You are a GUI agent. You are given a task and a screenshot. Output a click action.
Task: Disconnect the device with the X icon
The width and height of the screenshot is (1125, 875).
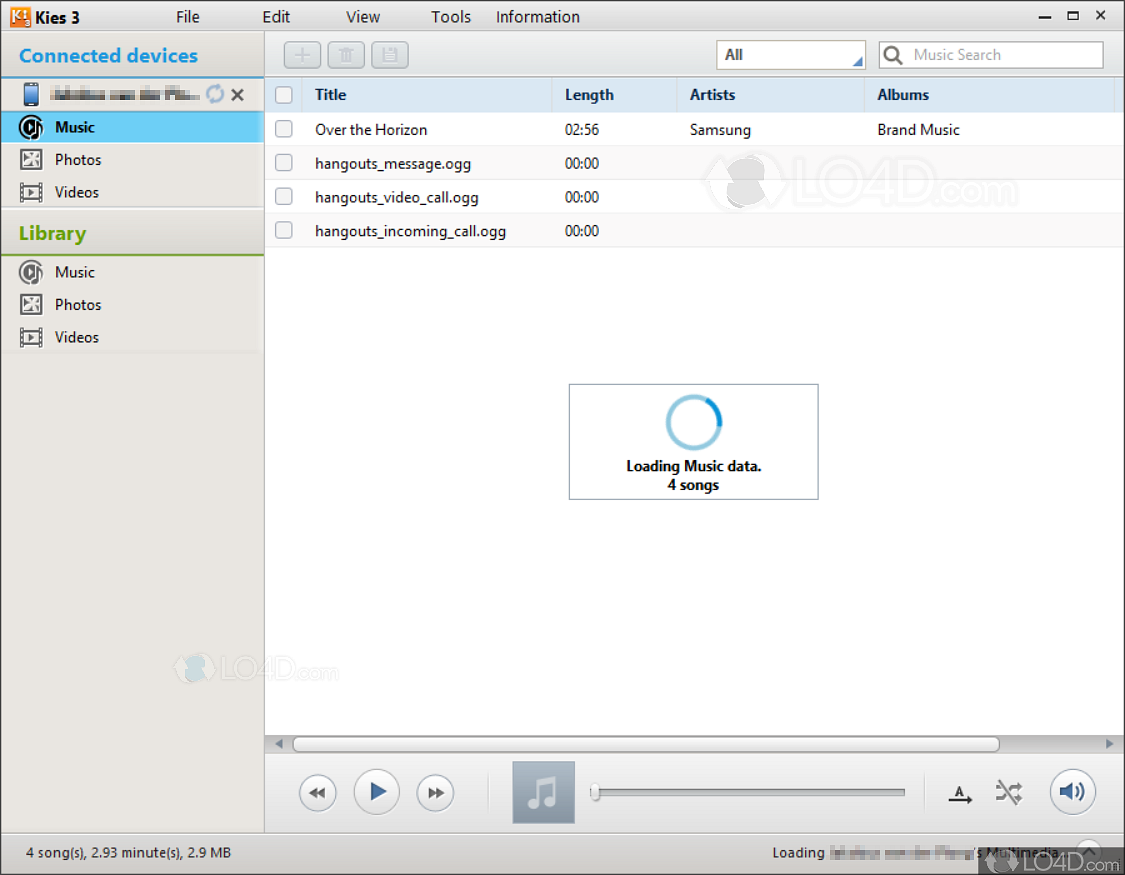coord(237,95)
